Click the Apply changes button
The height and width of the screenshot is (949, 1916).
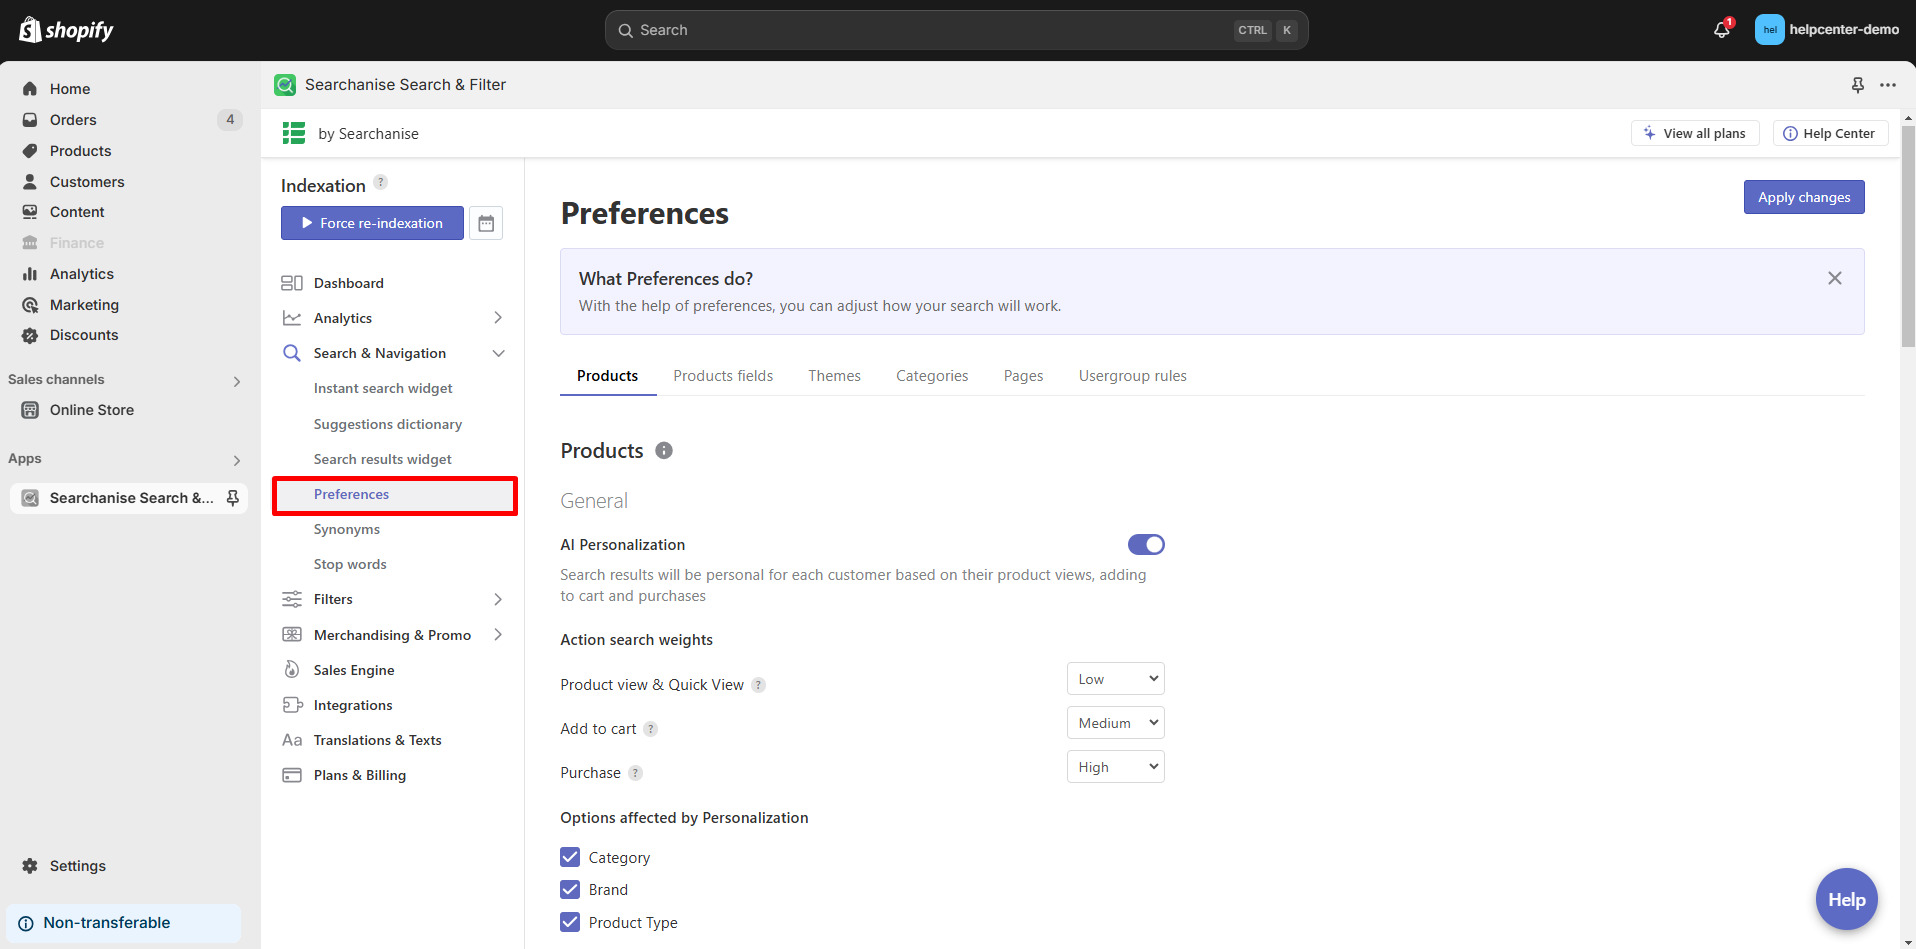[x=1803, y=197]
